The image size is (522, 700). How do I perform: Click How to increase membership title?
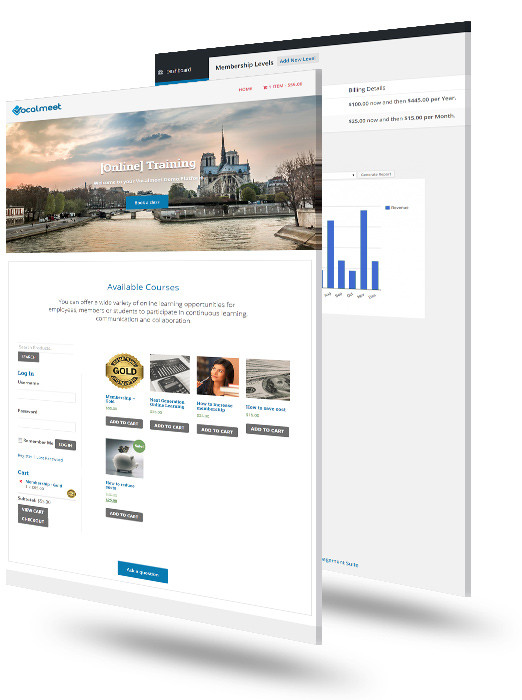[215, 407]
